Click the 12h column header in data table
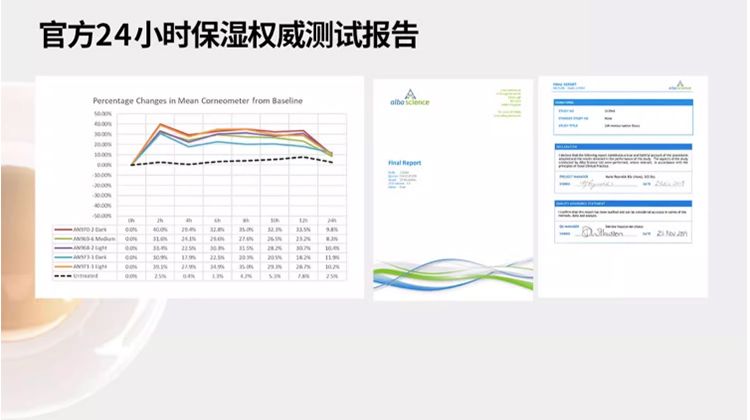 [303, 221]
